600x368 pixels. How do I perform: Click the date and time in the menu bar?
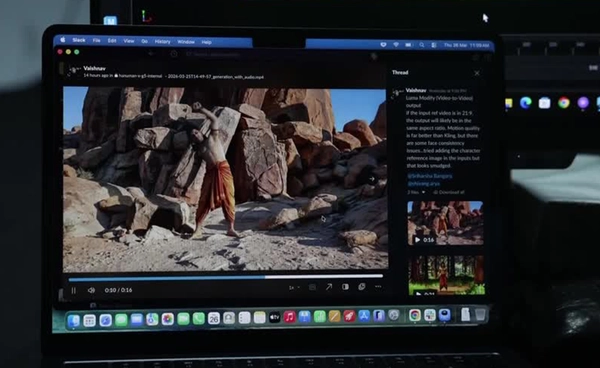pyautogui.click(x=466, y=46)
